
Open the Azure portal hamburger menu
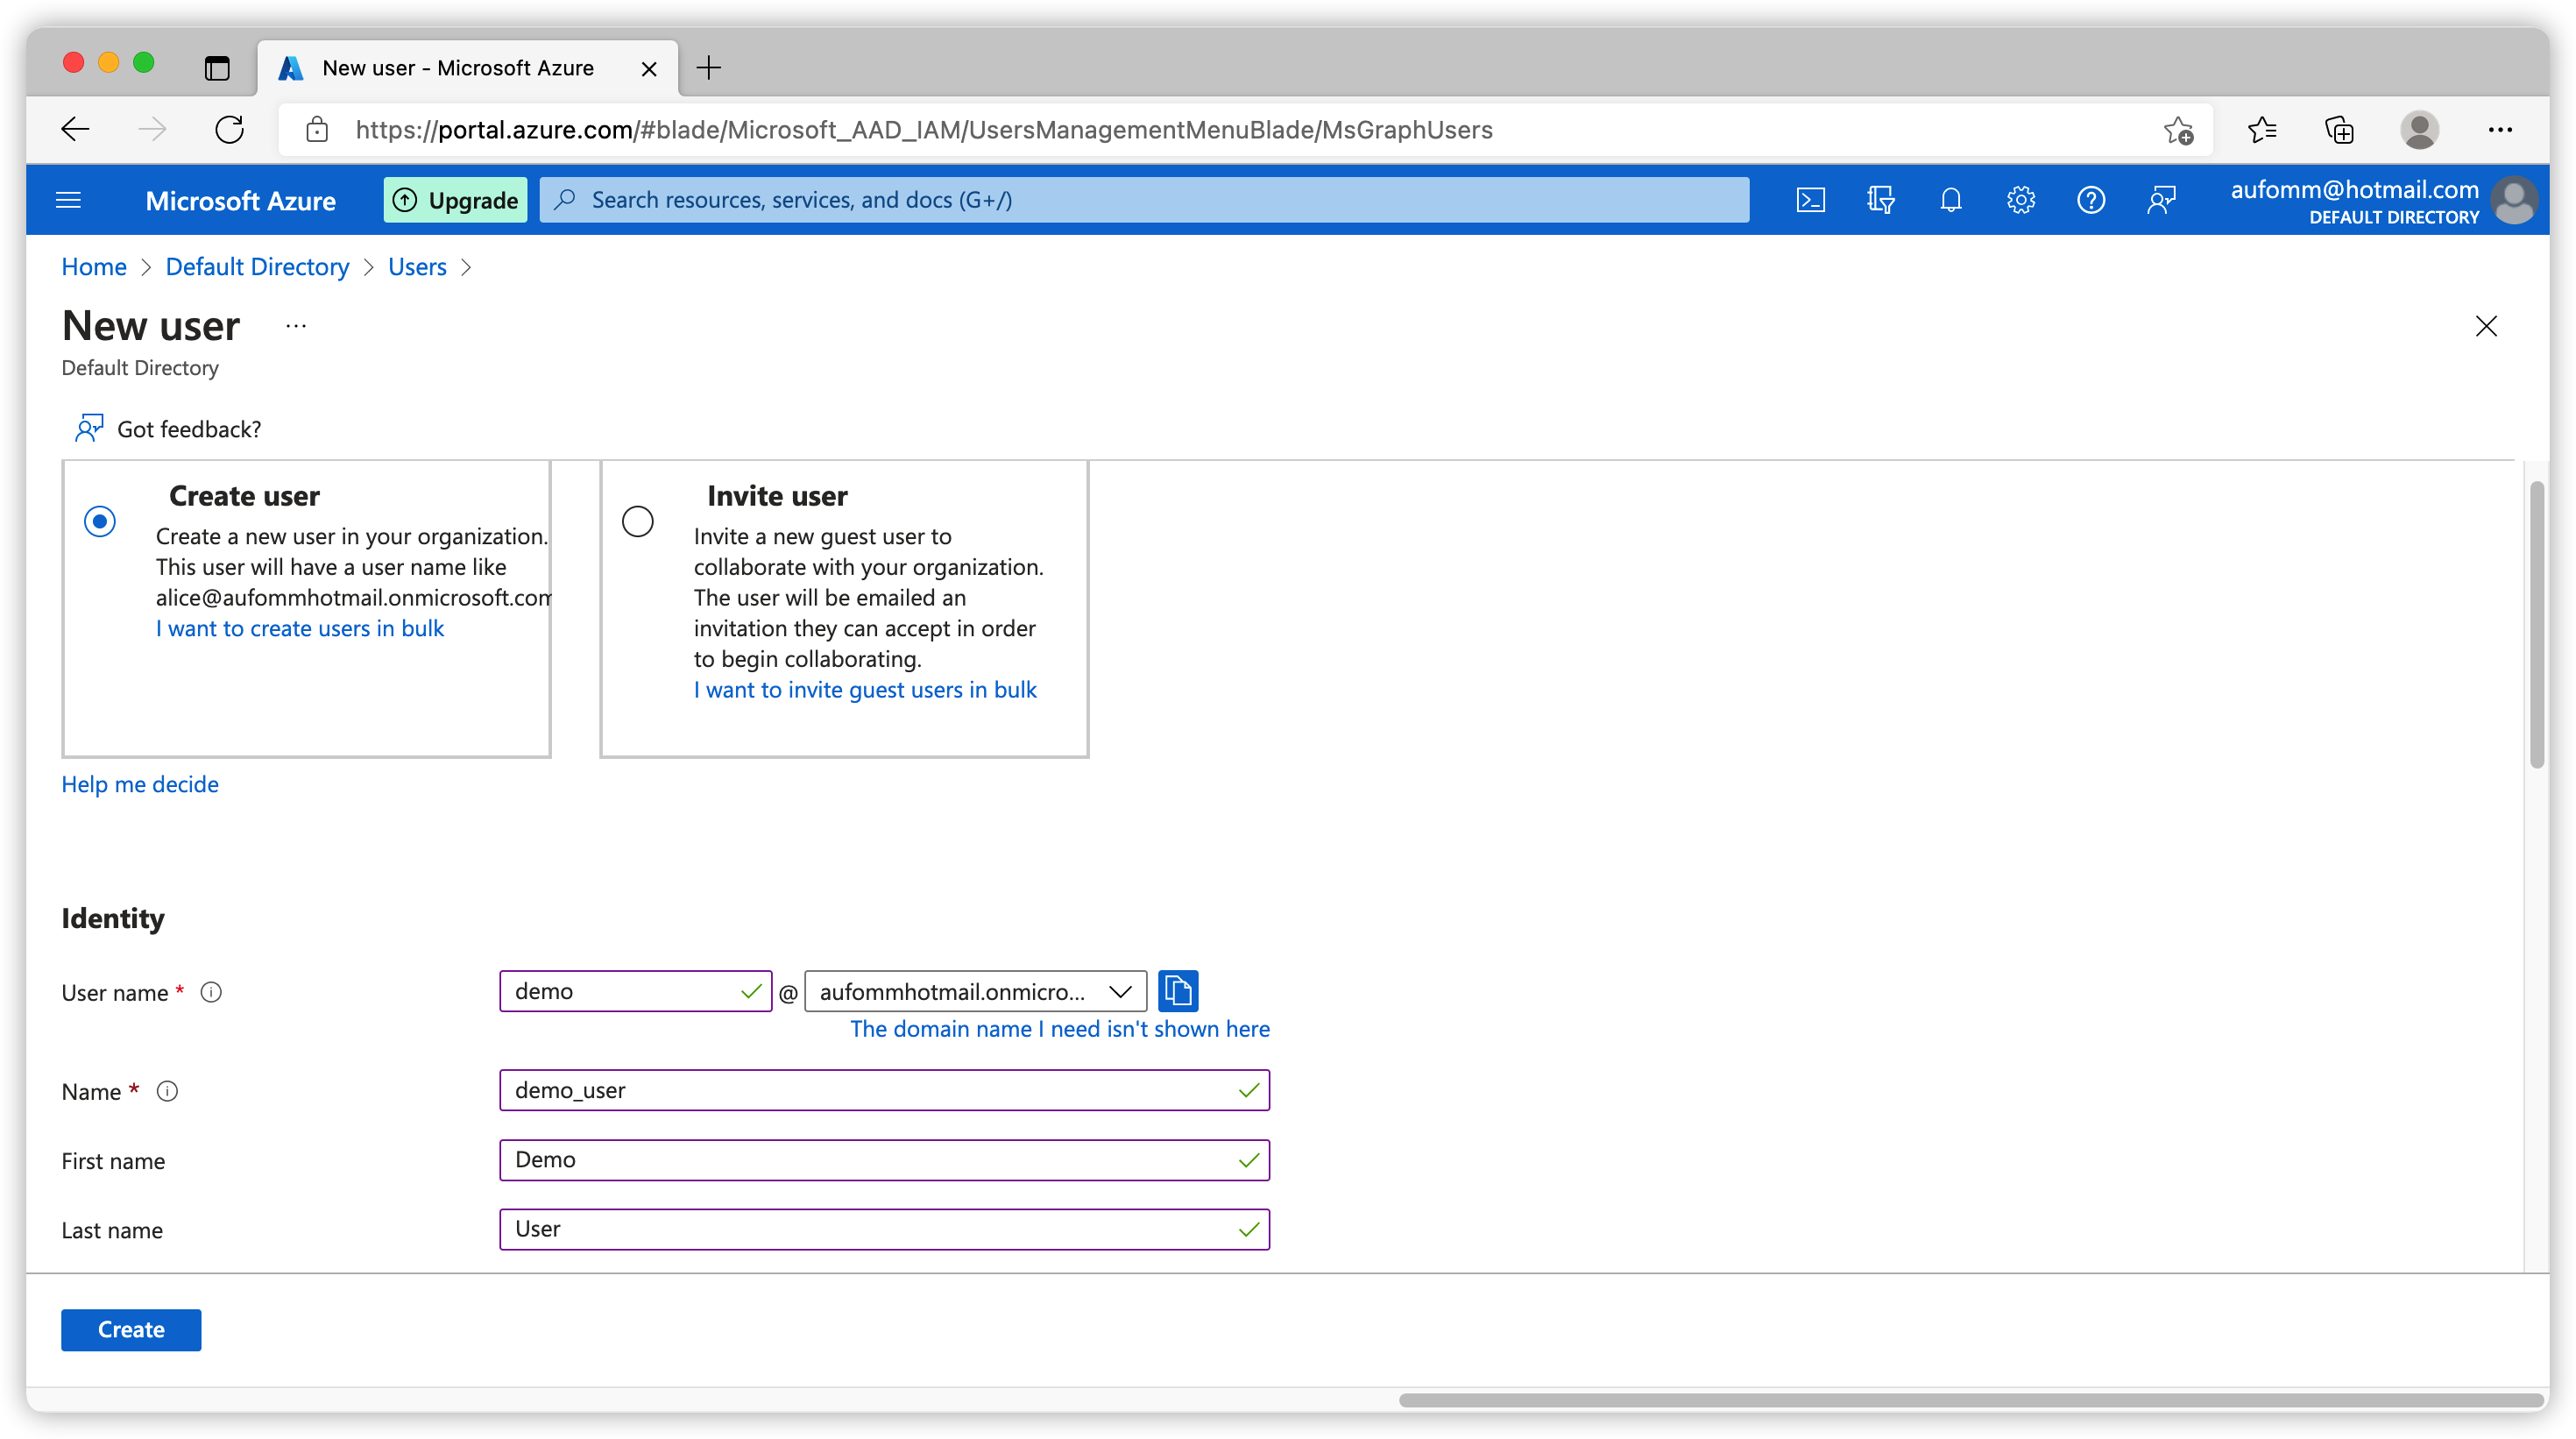(x=68, y=200)
